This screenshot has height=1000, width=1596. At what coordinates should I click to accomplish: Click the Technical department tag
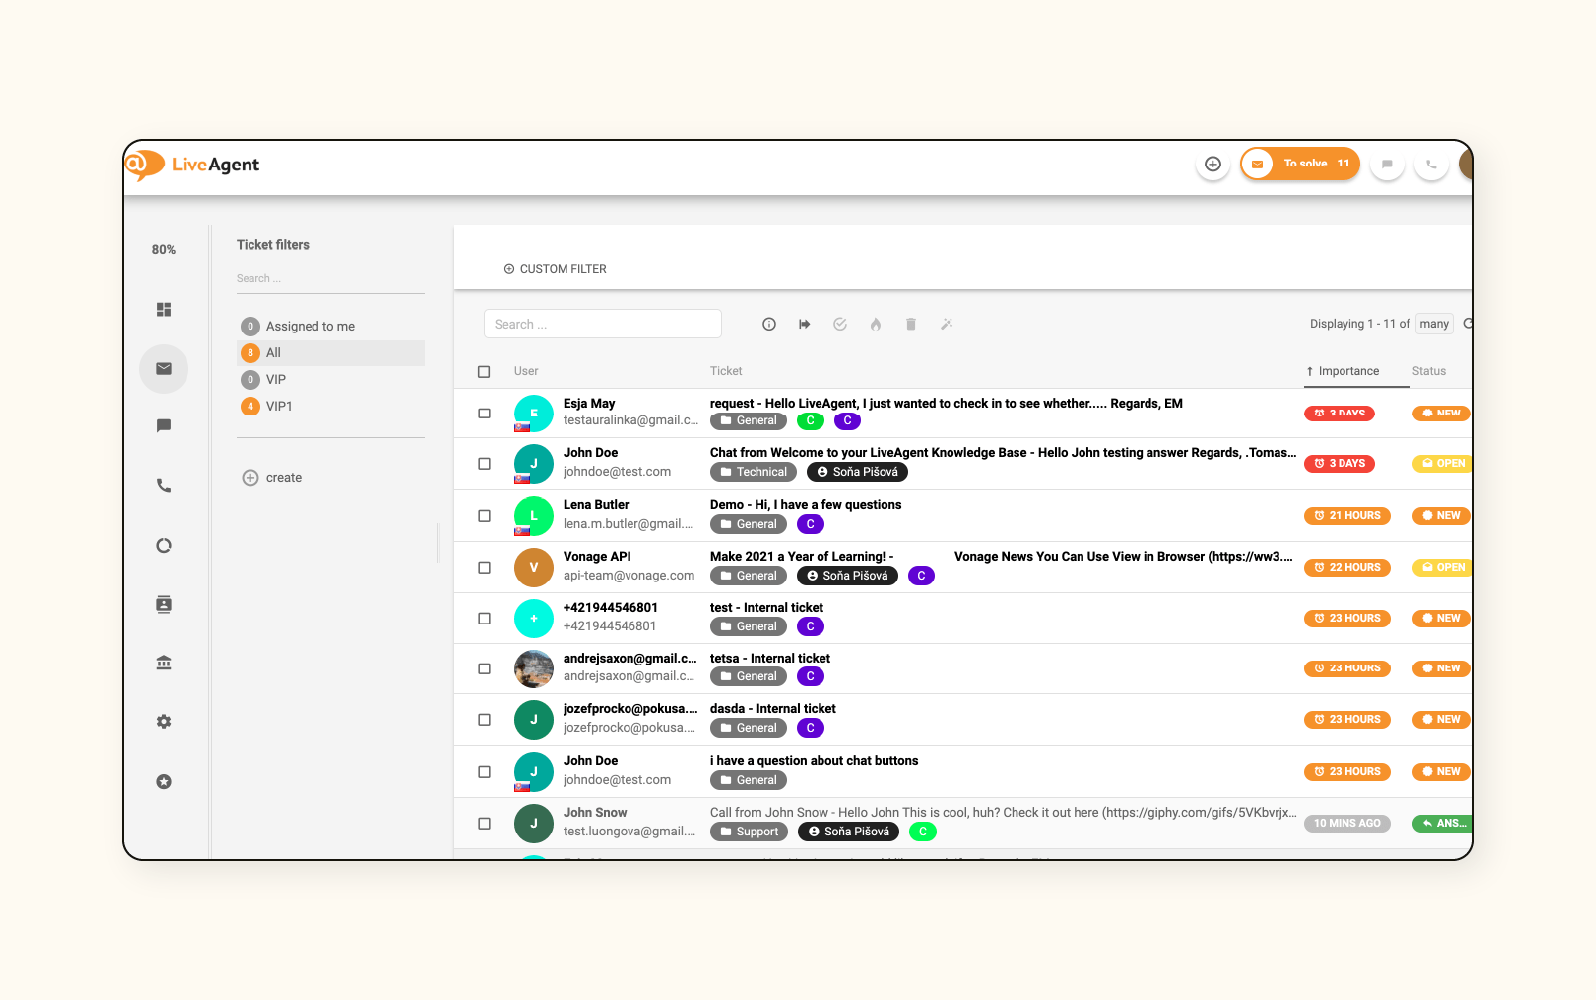(753, 472)
